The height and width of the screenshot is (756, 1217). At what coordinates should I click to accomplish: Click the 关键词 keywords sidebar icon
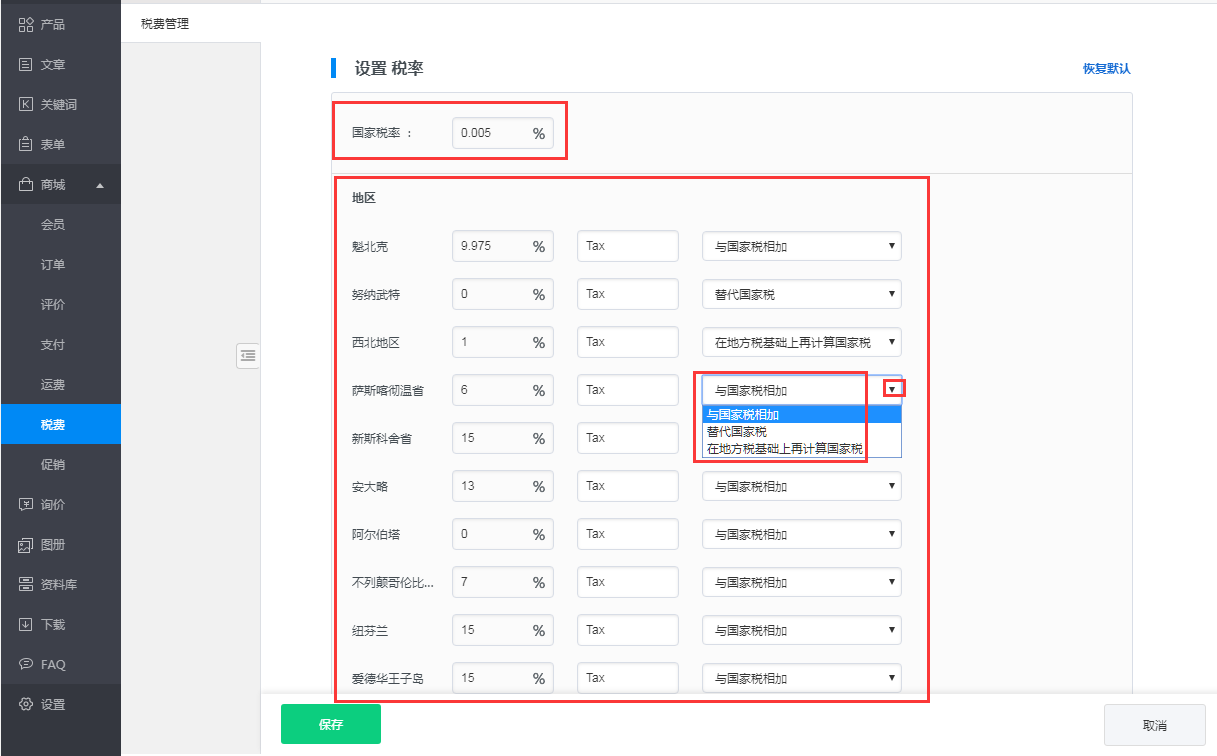coord(26,104)
